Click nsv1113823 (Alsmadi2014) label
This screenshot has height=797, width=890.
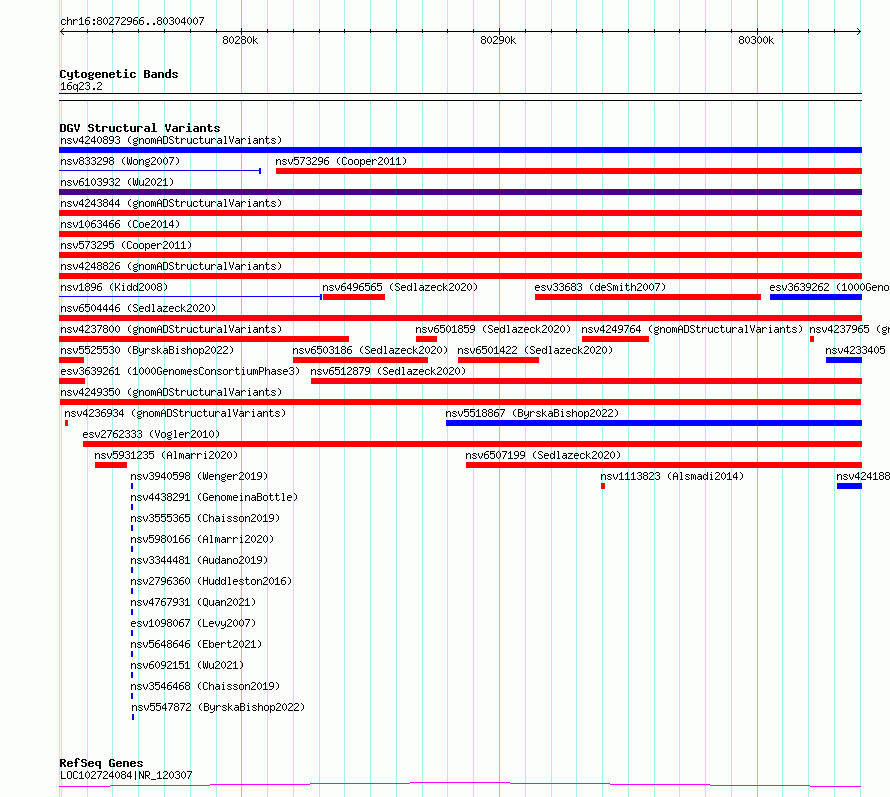click(673, 476)
